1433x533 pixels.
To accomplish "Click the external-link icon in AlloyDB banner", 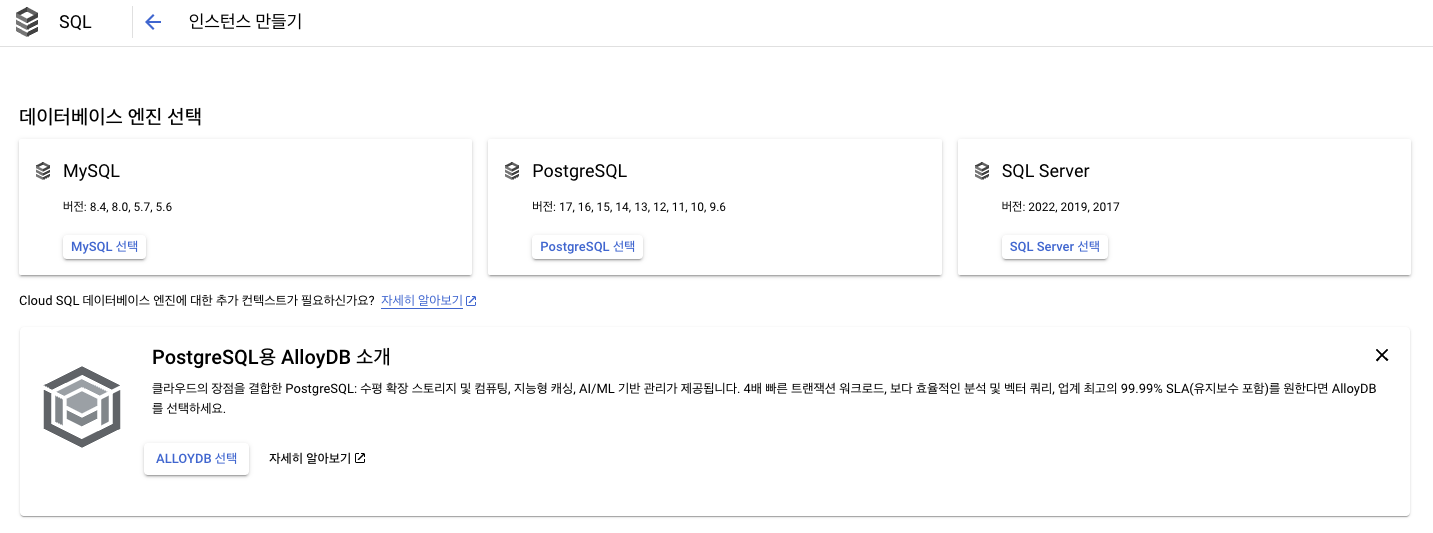I will point(361,459).
